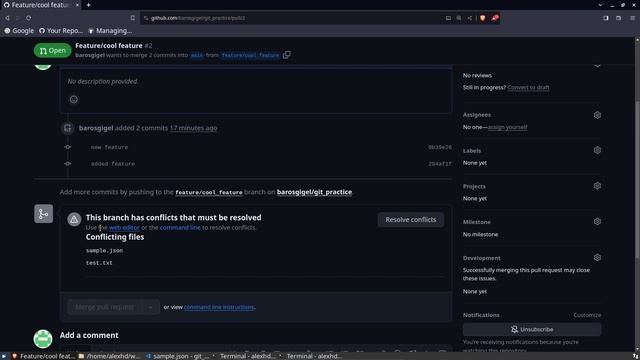Open a new browser tab
This screenshot has width=640, height=360.
pyautogui.click(x=89, y=5)
